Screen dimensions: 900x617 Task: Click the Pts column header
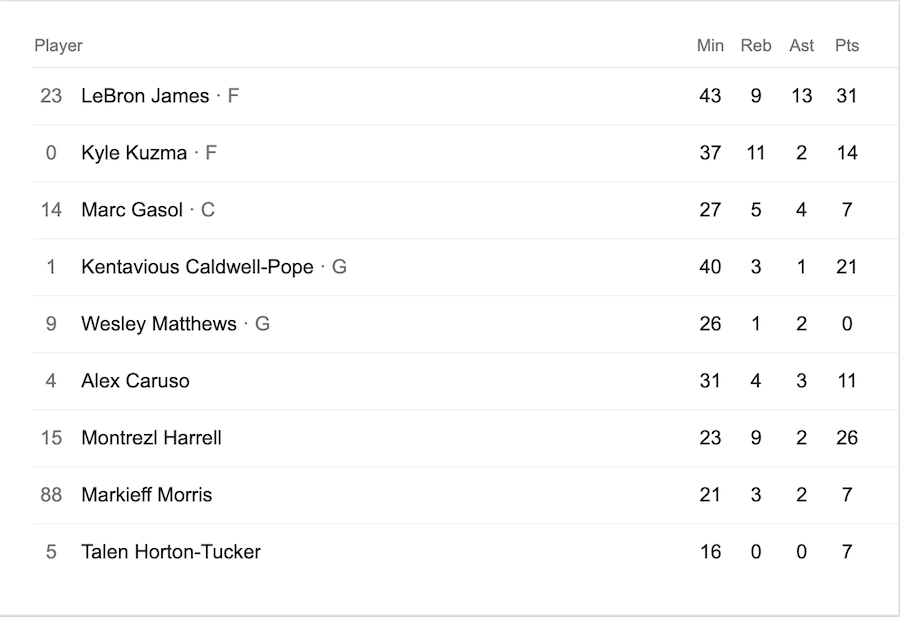(x=847, y=45)
